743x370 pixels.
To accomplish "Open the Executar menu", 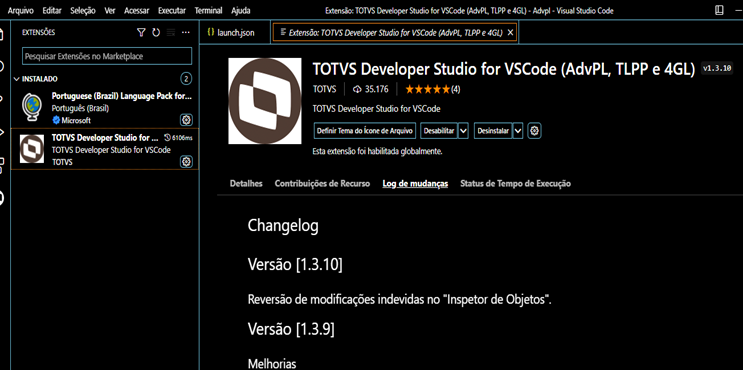I will [172, 10].
